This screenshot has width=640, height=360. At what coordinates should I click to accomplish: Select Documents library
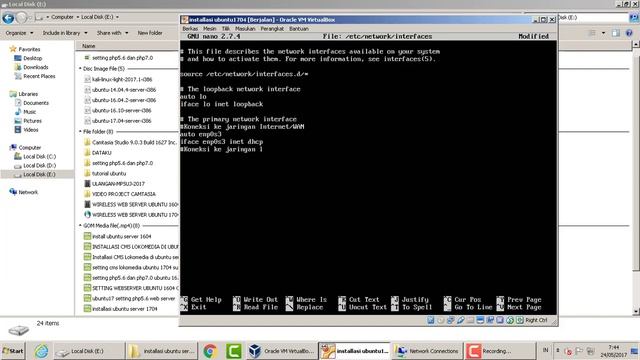(x=36, y=103)
